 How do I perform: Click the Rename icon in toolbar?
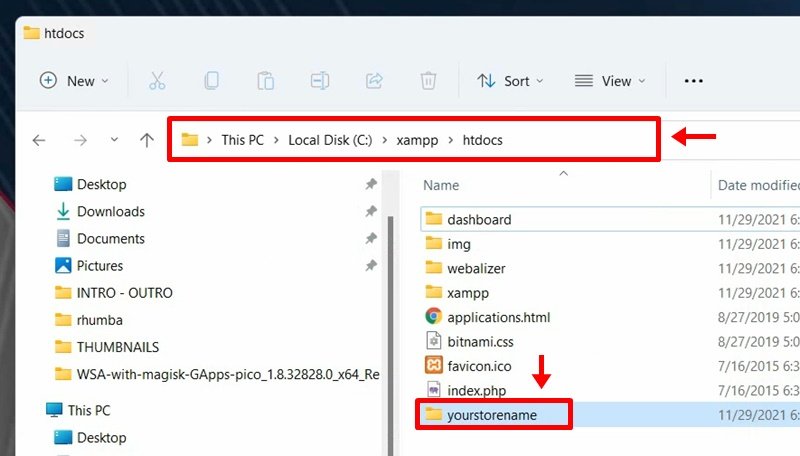click(320, 81)
